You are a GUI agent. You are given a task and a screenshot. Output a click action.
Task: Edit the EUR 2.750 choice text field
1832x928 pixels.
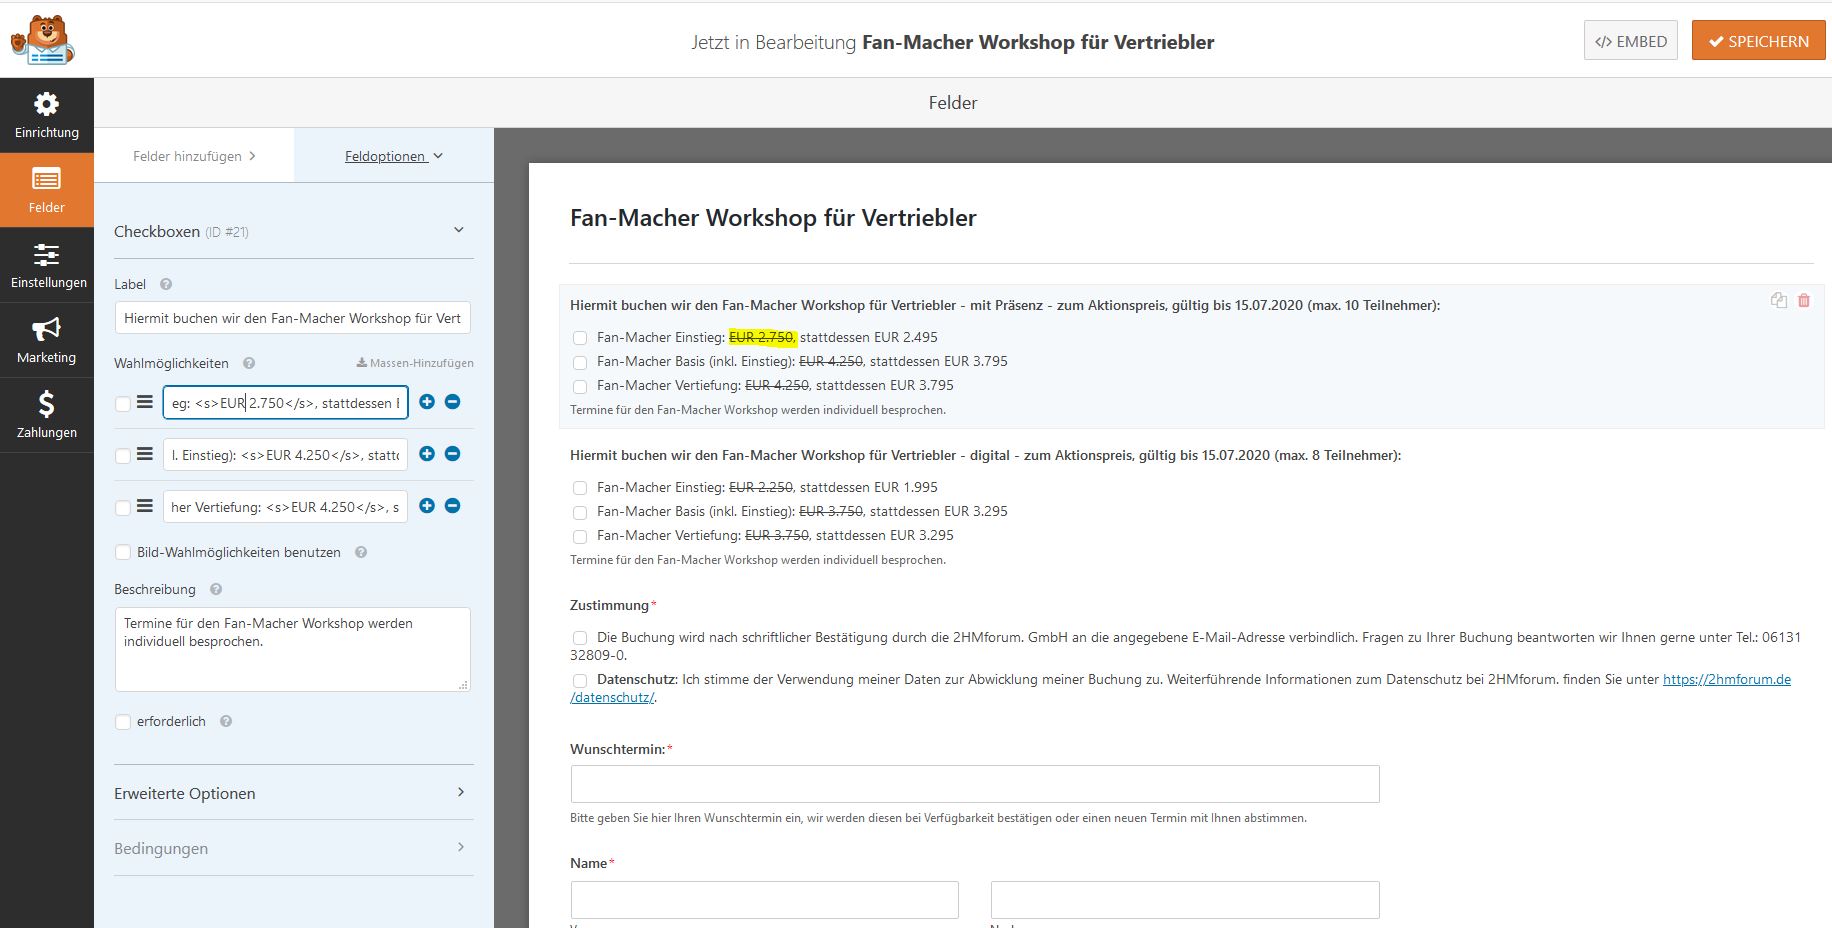tap(285, 402)
